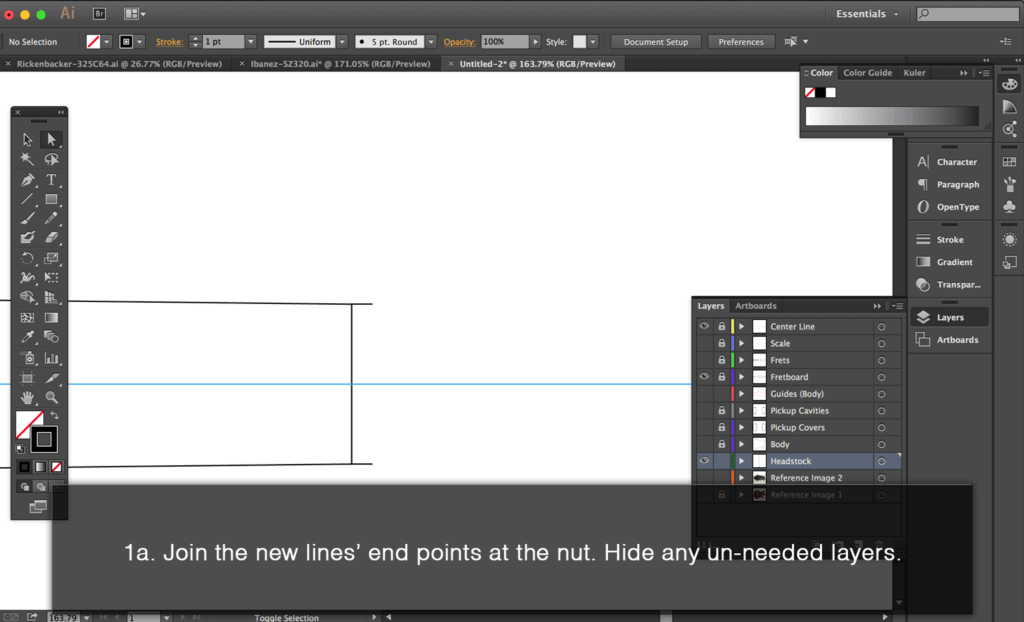
Task: Click the Opacity percentage field
Action: click(504, 42)
